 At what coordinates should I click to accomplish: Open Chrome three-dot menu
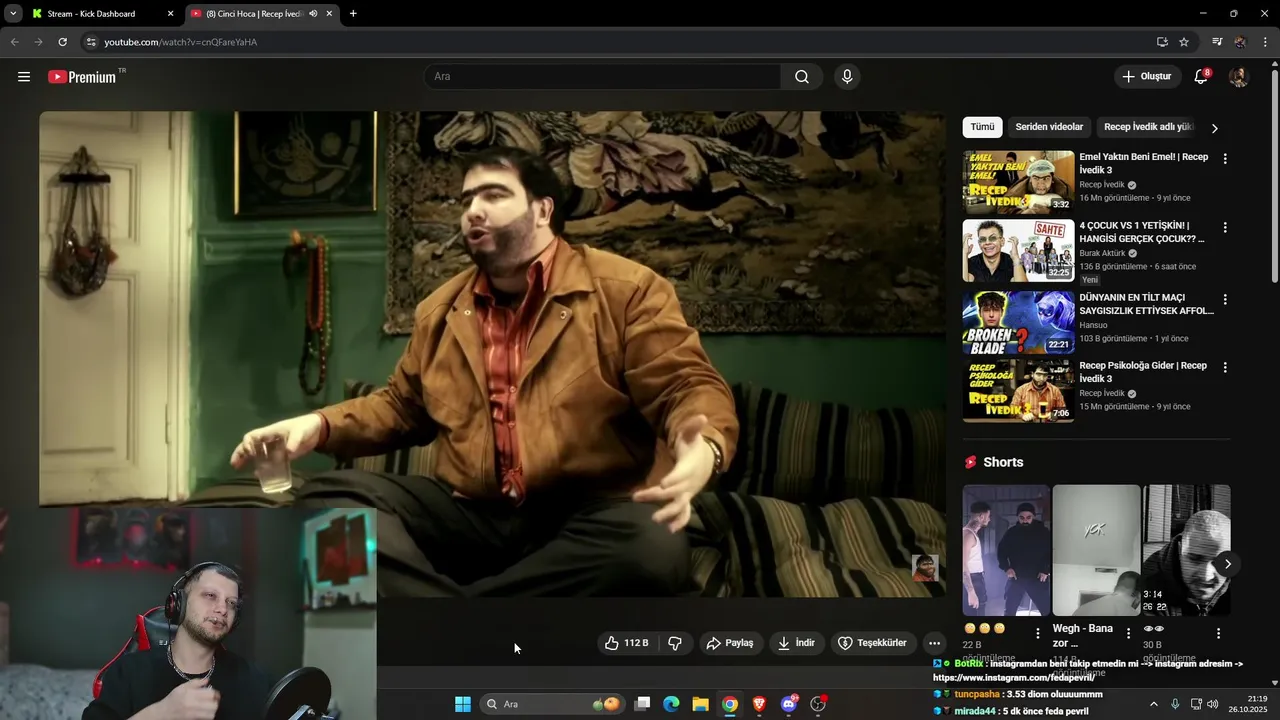1265,42
